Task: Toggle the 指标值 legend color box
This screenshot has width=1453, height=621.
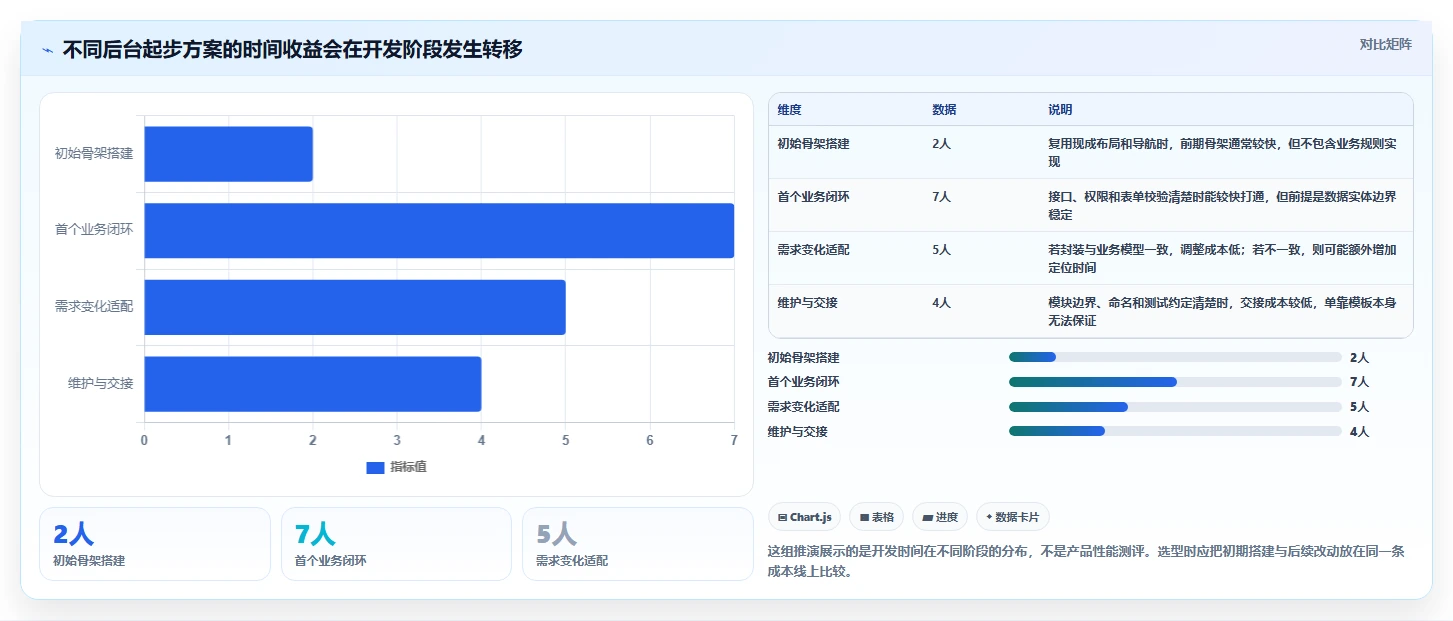Action: [x=375, y=467]
